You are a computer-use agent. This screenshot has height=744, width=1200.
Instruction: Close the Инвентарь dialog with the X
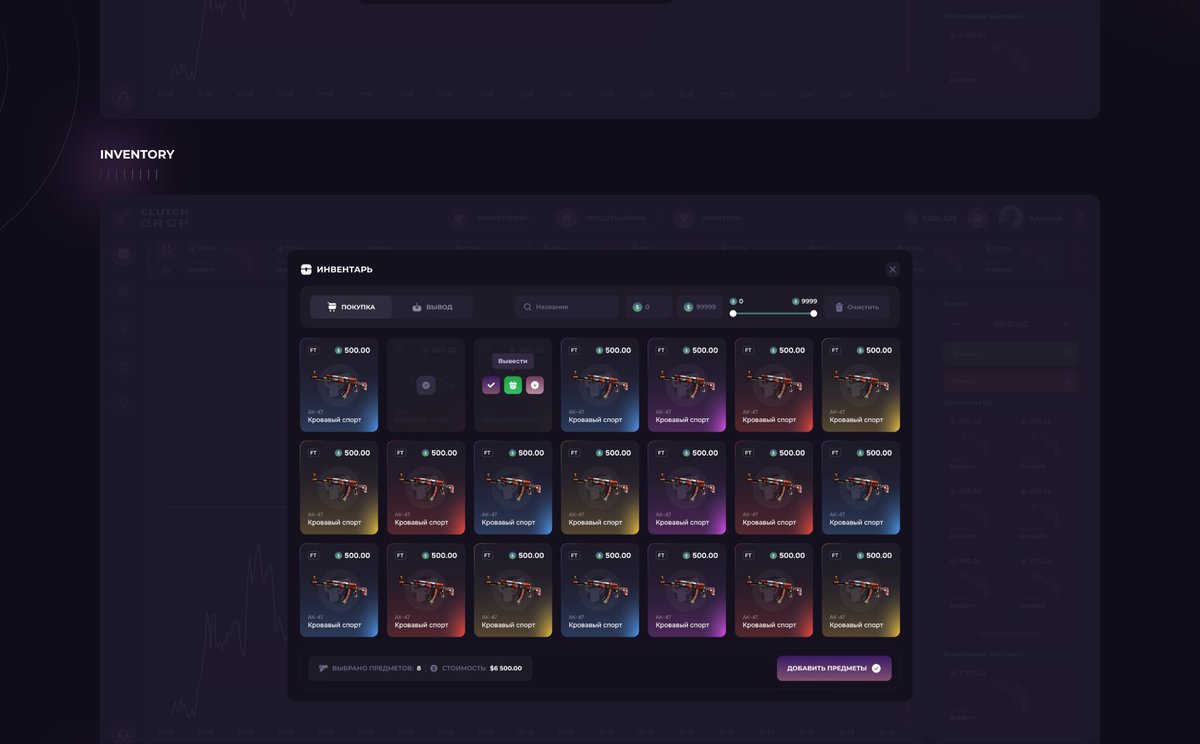(x=893, y=269)
